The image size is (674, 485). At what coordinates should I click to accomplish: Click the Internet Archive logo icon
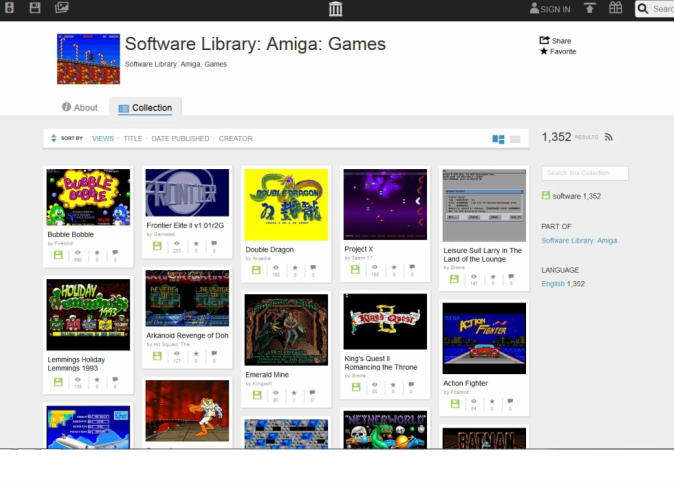point(335,9)
